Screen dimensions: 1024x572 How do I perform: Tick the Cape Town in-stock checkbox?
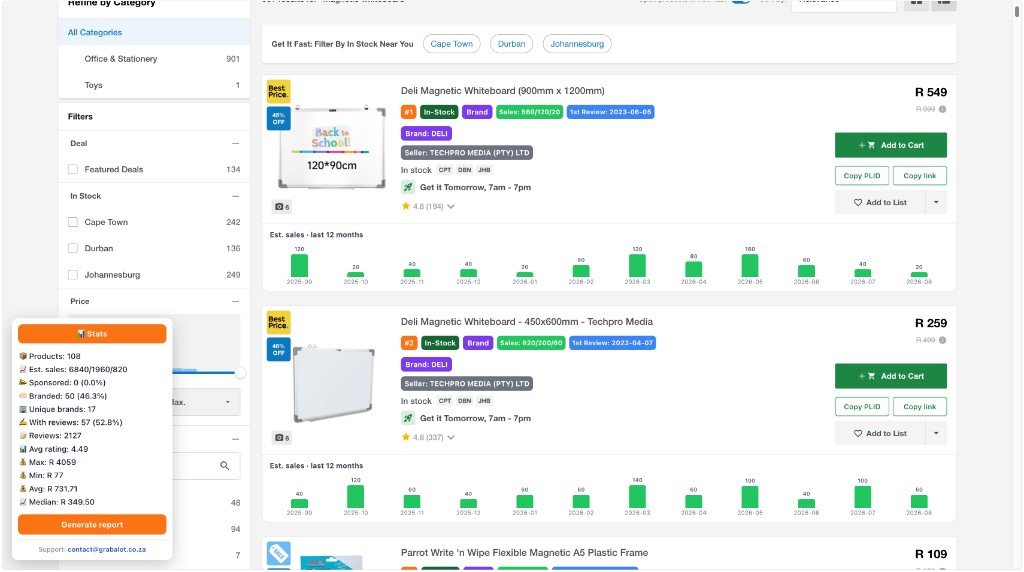pos(73,222)
